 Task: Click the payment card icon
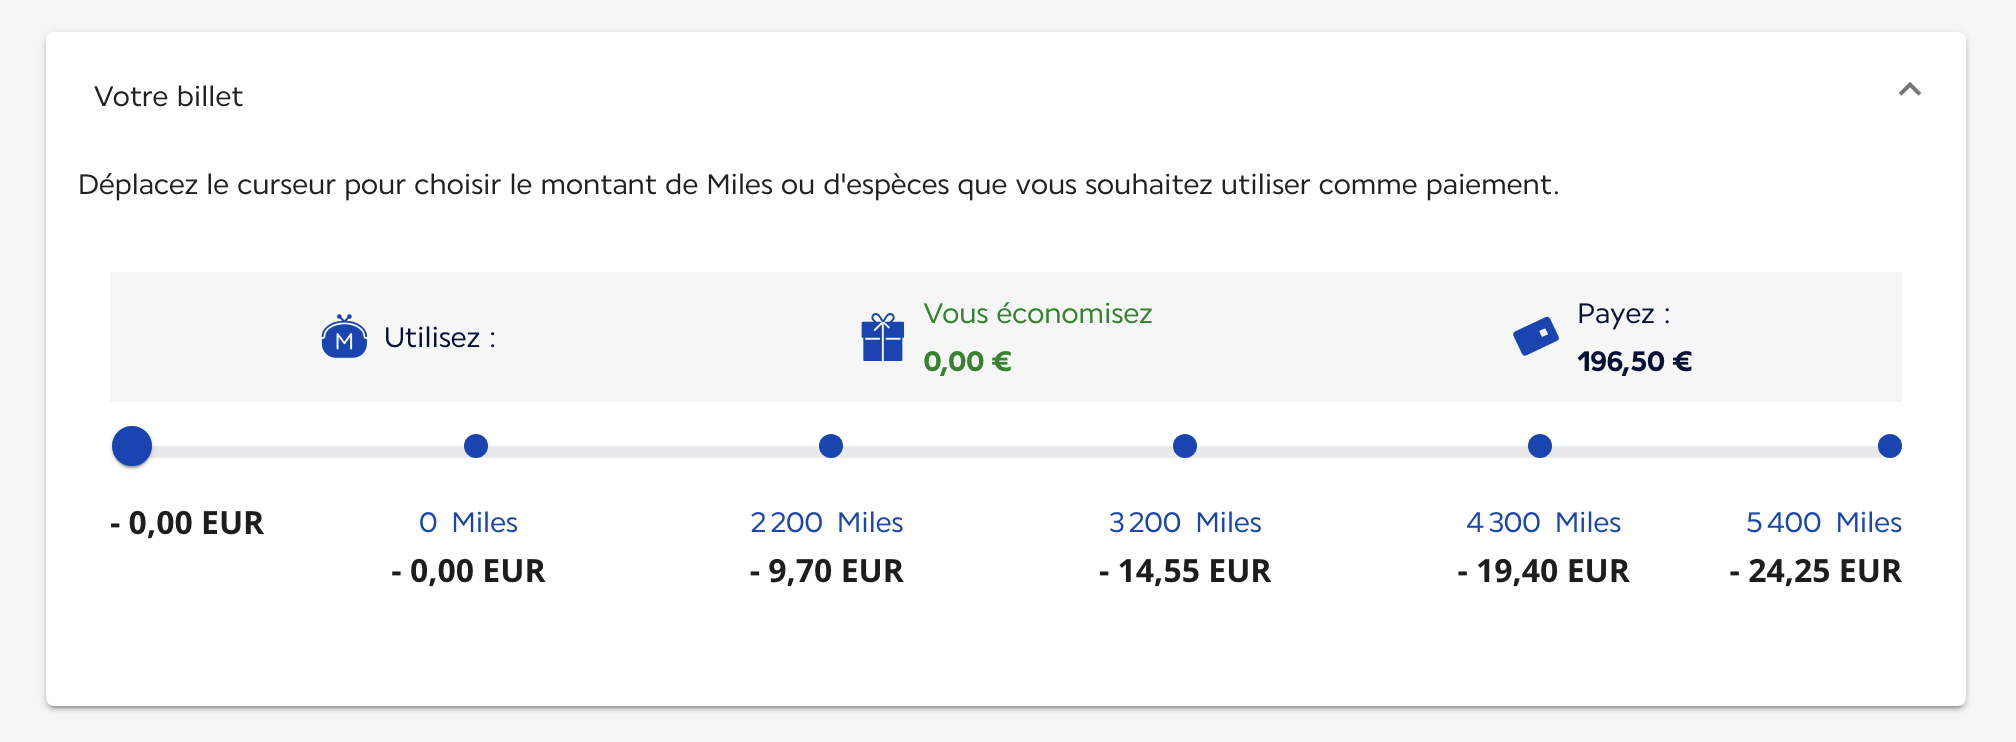coord(1536,336)
